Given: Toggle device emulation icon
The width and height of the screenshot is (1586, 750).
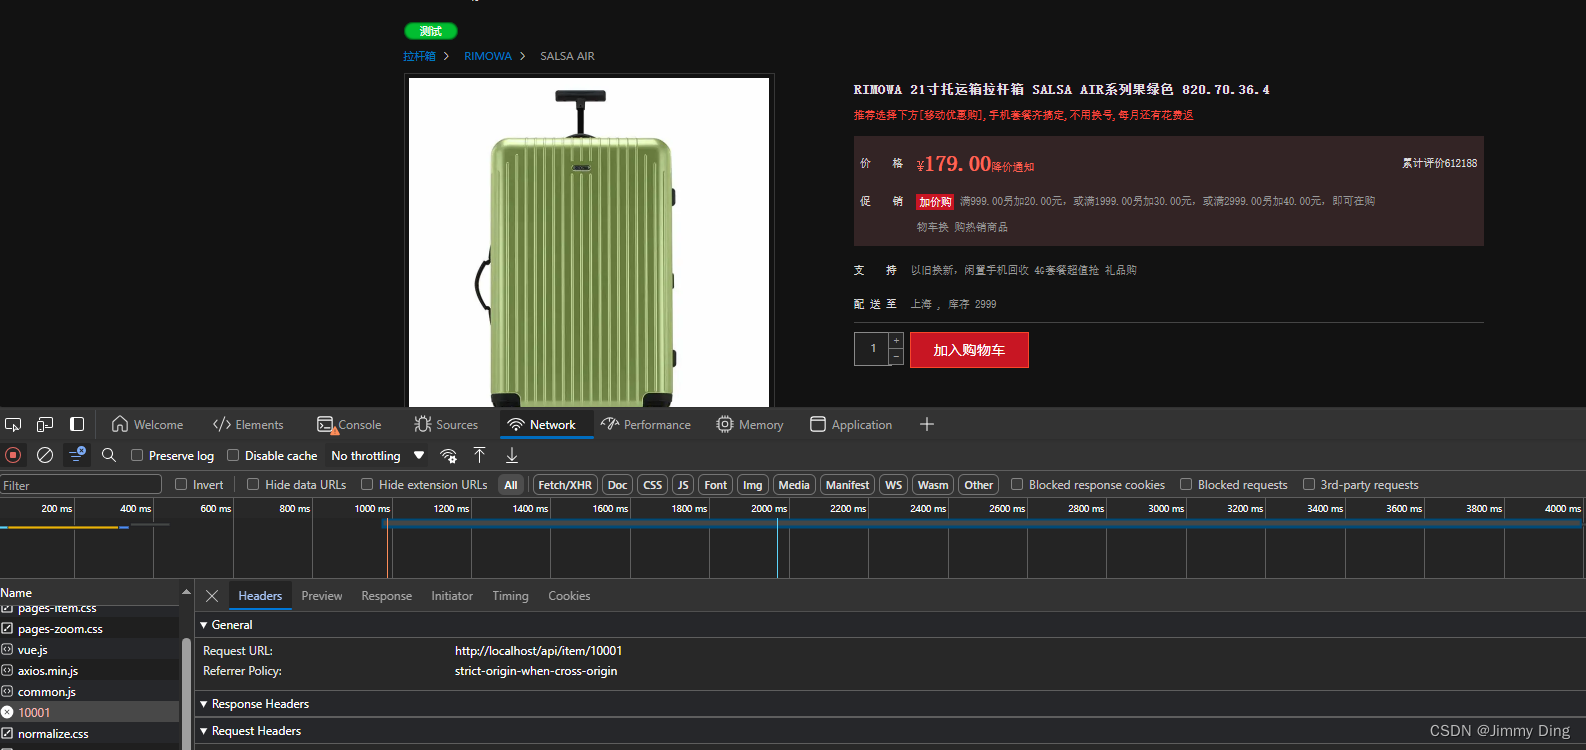Looking at the screenshot, I should (x=45, y=425).
